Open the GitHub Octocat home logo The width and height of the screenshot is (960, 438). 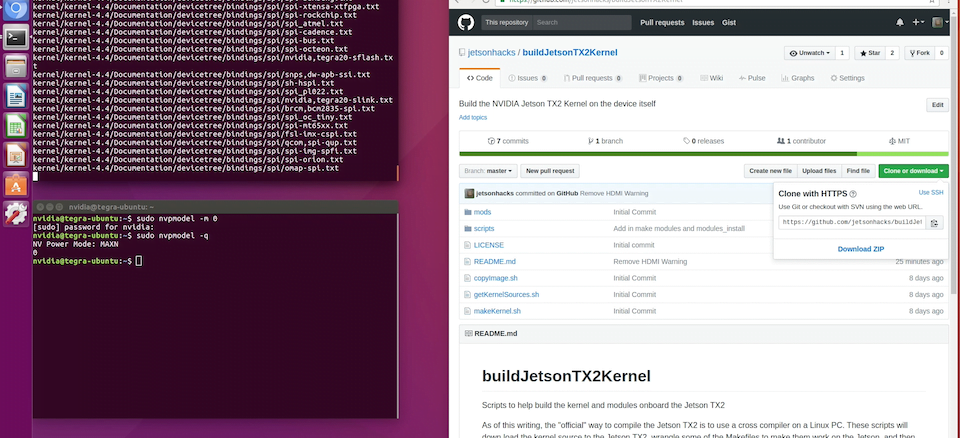[x=466, y=23]
